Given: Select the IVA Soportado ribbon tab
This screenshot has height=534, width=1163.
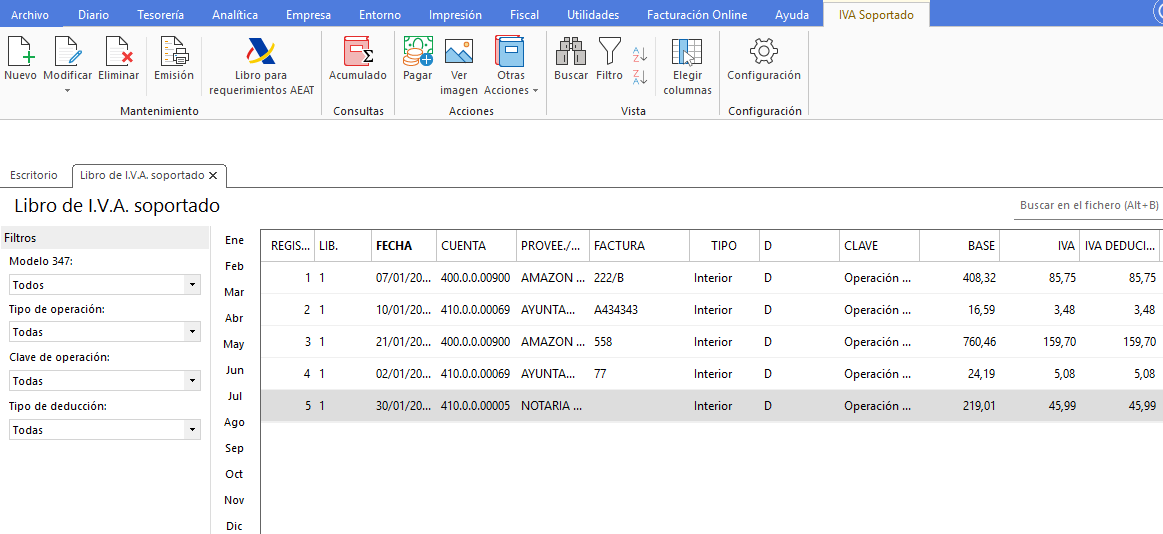Looking at the screenshot, I should (x=876, y=15).
